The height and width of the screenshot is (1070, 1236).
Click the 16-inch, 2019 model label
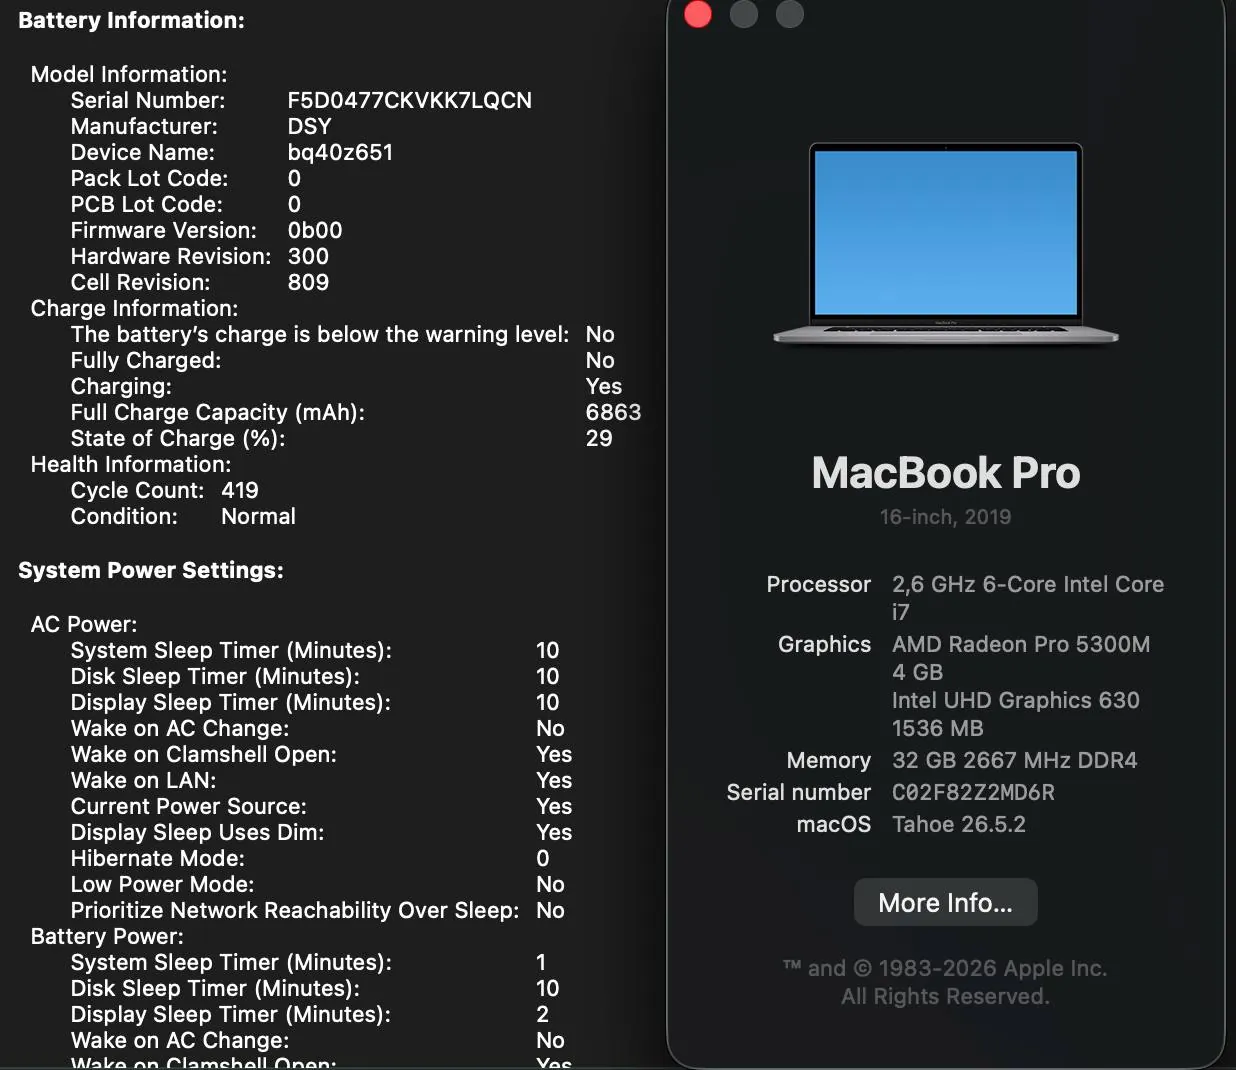pyautogui.click(x=945, y=517)
